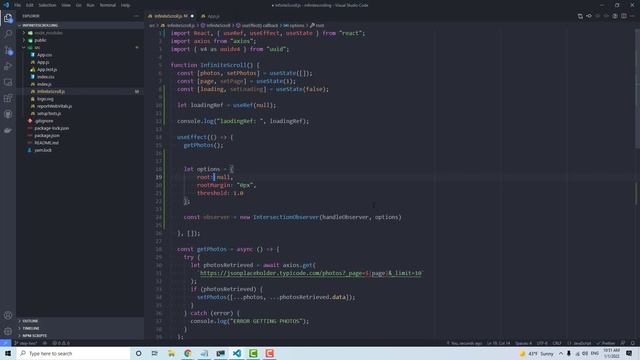The image size is (640, 360).
Task: Open Run and Debug view
Action: click(8, 67)
